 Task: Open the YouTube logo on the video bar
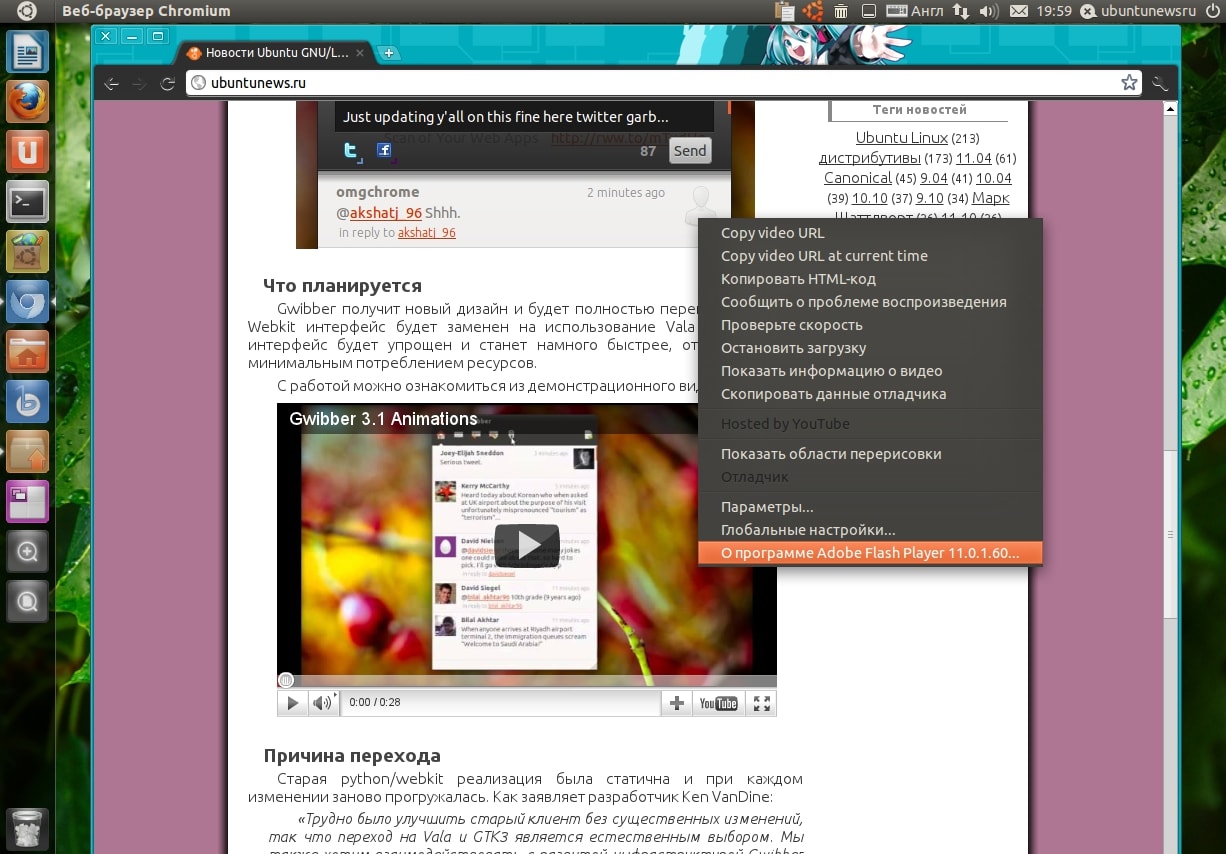pyautogui.click(x=718, y=703)
